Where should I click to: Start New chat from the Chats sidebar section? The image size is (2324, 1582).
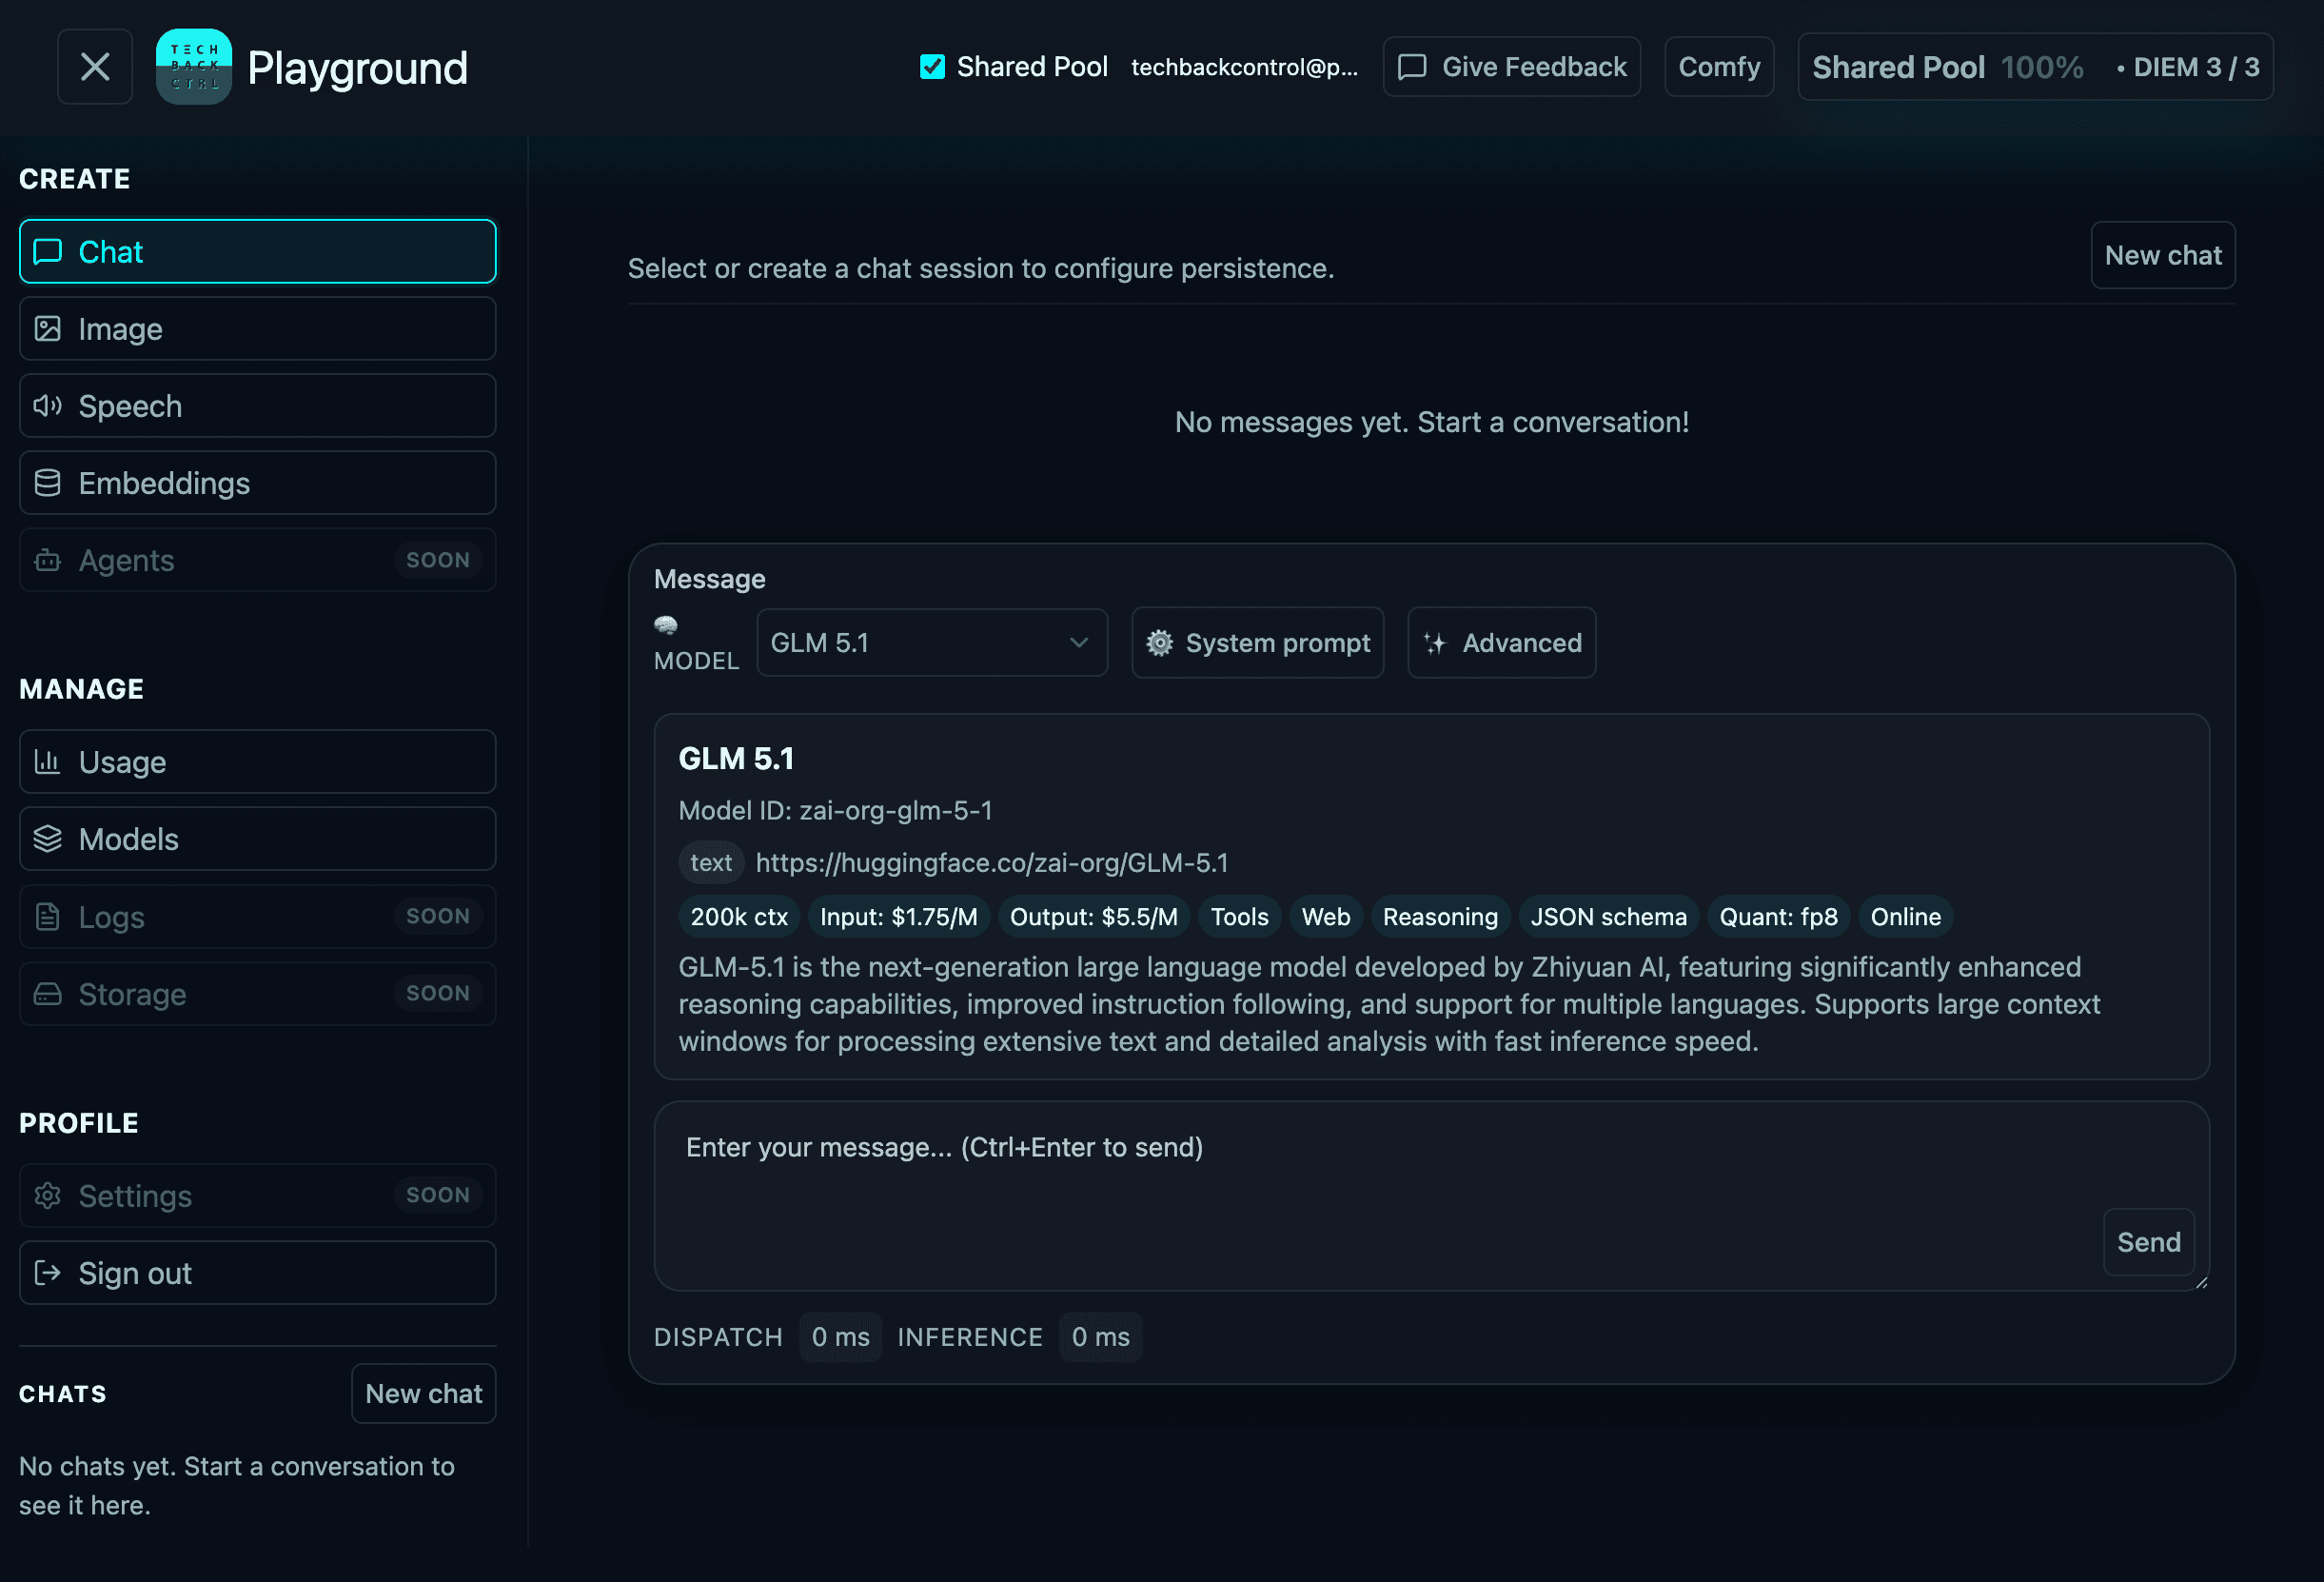click(424, 1394)
